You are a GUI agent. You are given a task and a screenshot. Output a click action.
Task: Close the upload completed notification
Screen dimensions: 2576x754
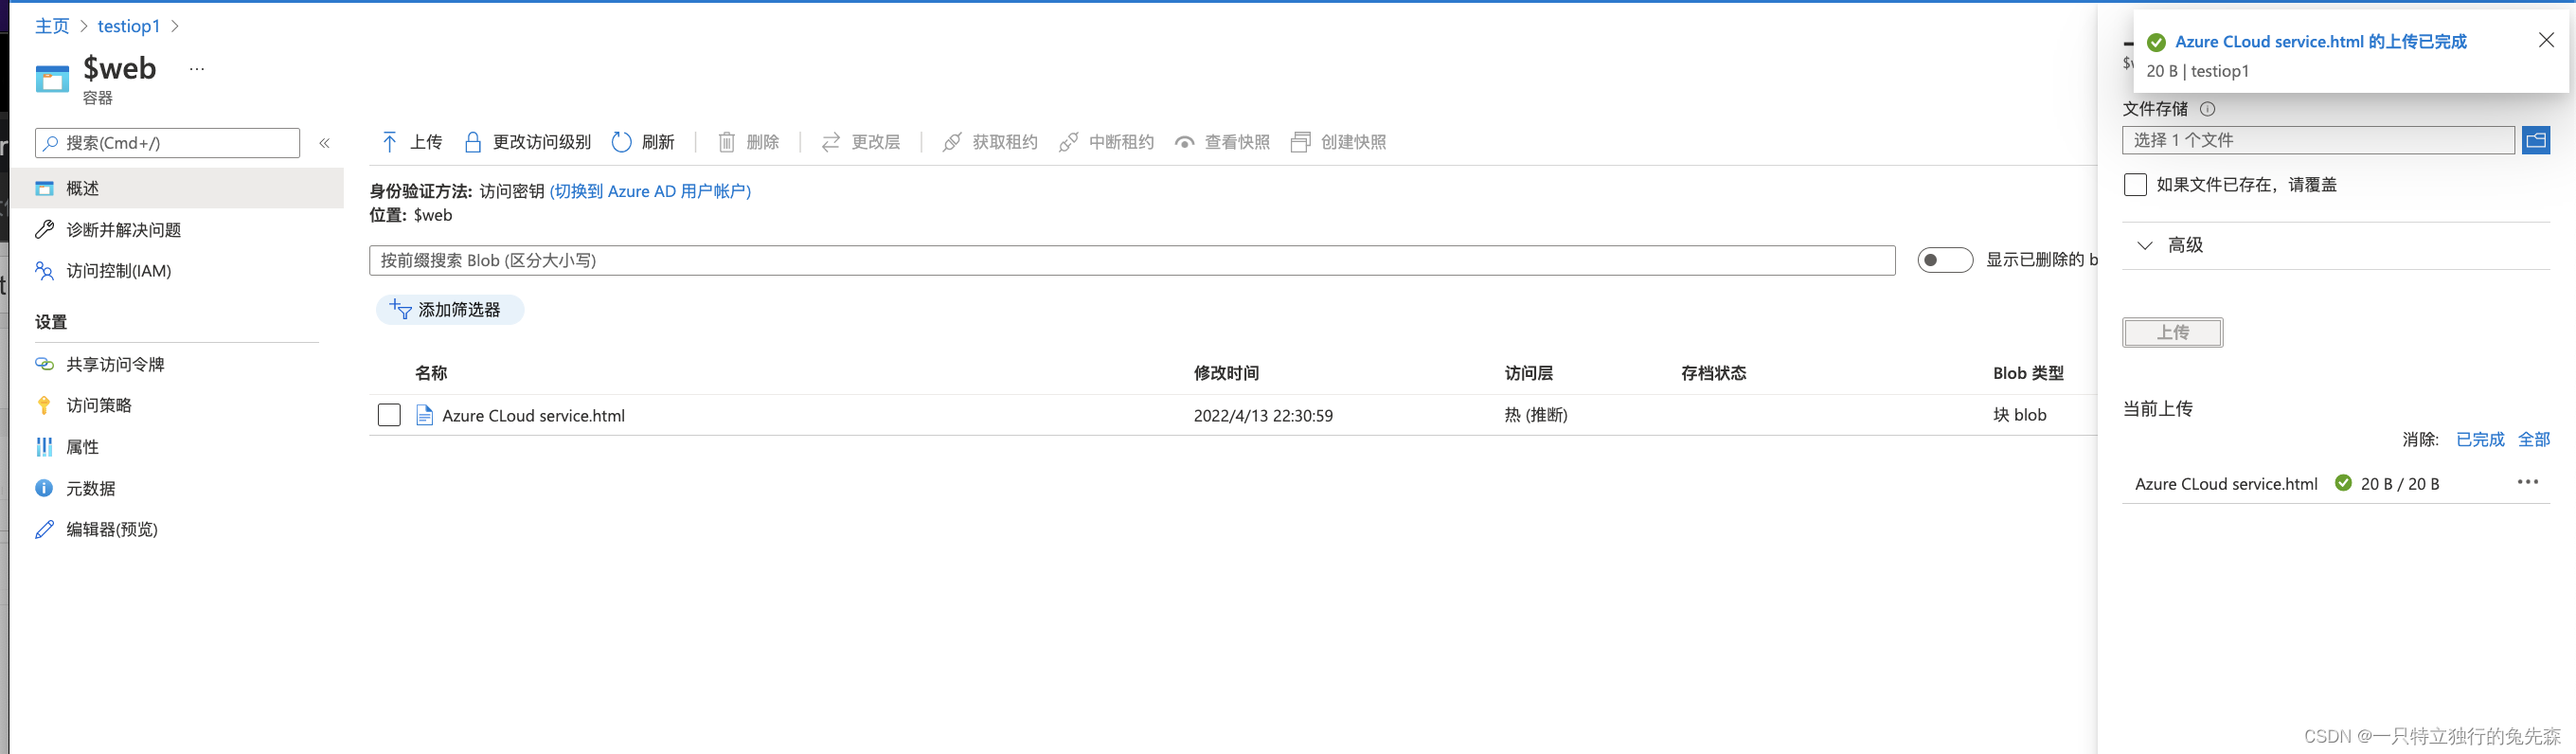tap(2546, 40)
